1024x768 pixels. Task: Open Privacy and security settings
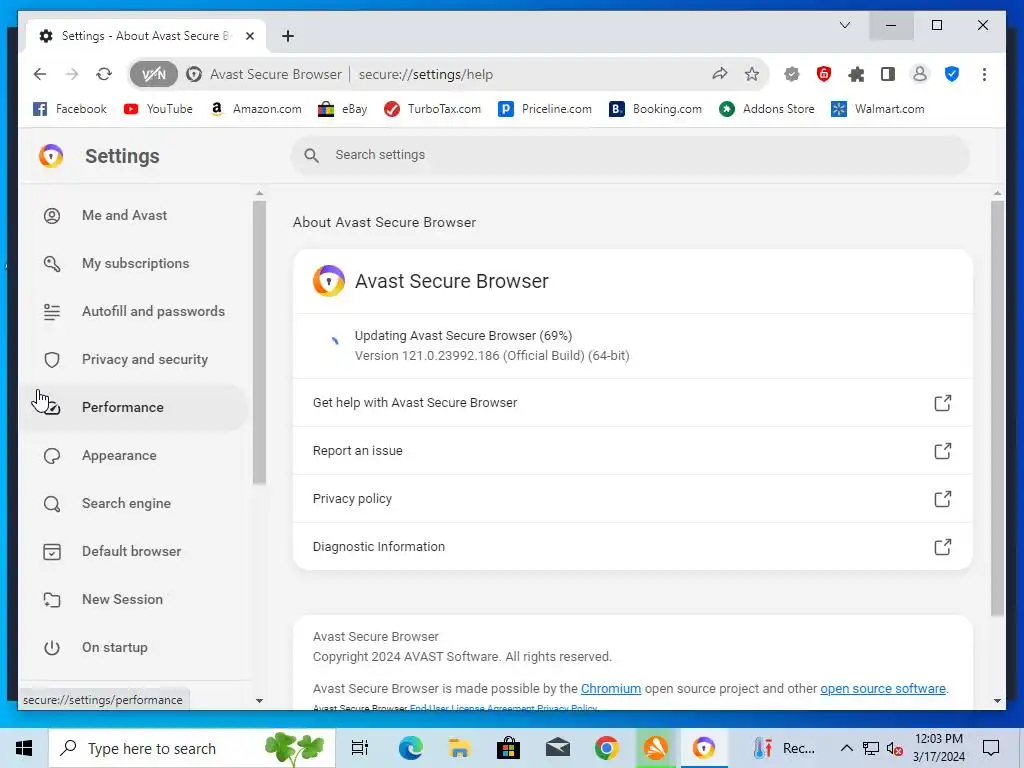134,360
